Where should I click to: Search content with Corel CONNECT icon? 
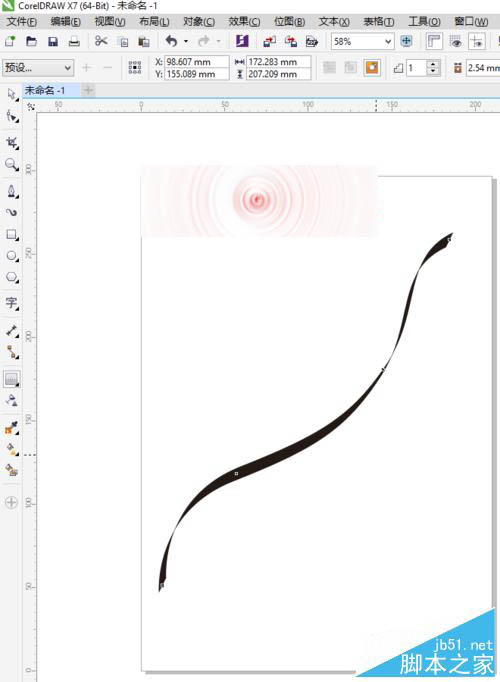pyautogui.click(x=242, y=41)
